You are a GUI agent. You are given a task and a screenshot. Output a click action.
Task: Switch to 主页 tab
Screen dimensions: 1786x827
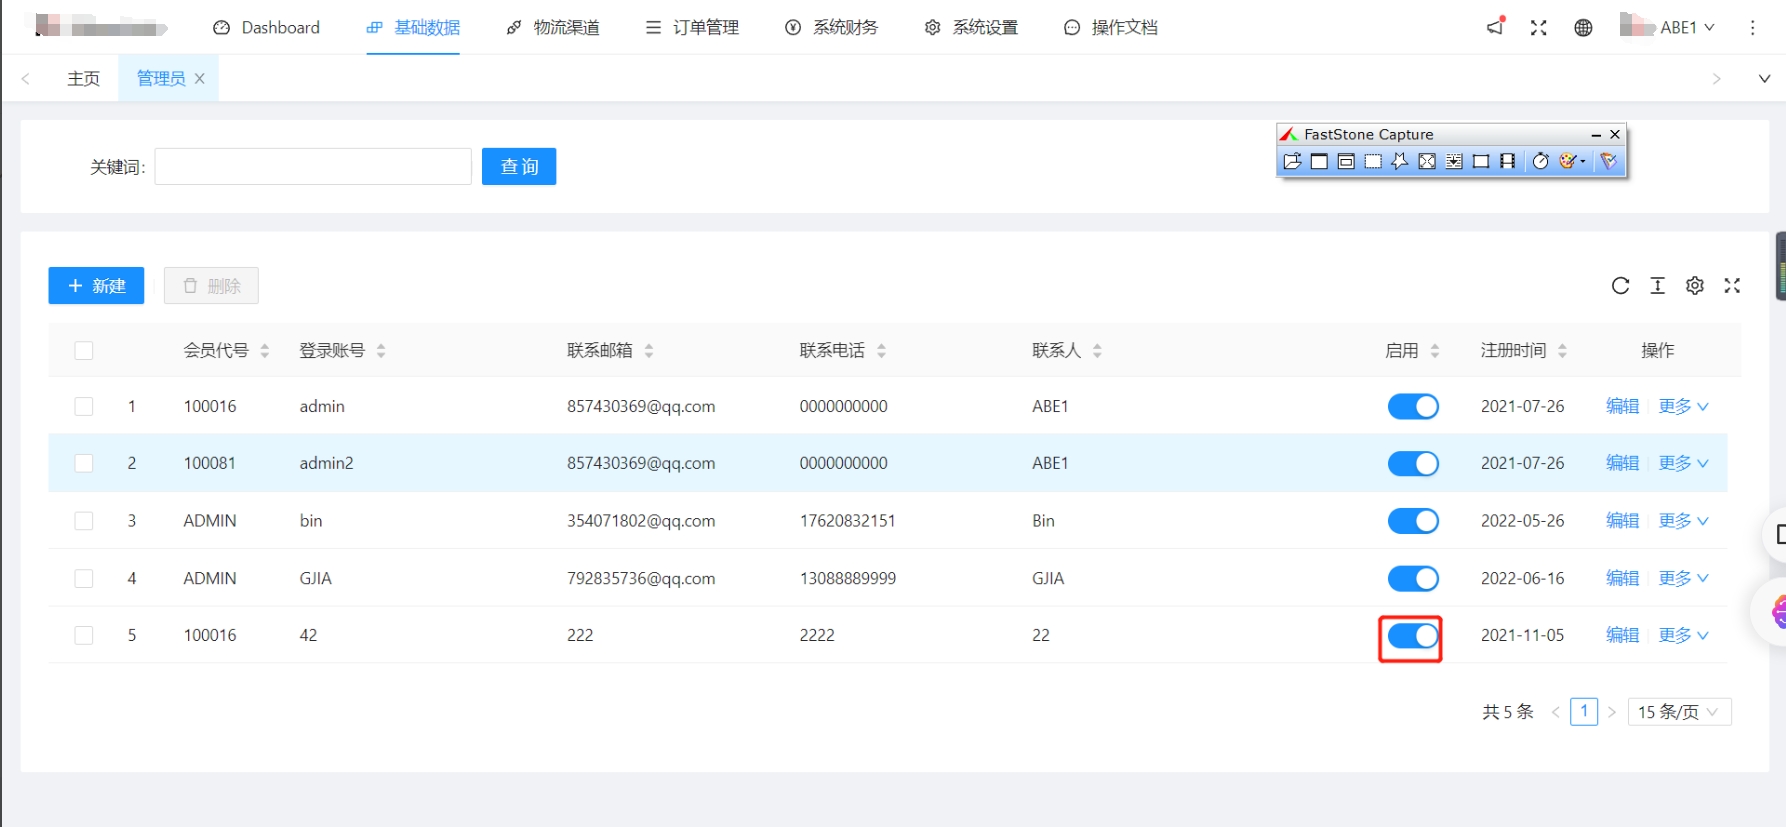pos(84,78)
